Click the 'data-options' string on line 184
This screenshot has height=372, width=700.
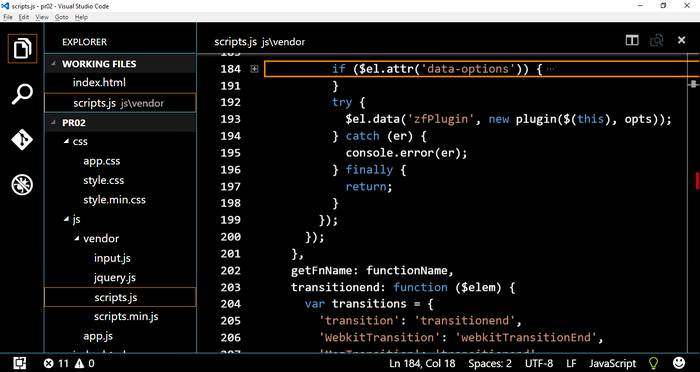click(468, 69)
